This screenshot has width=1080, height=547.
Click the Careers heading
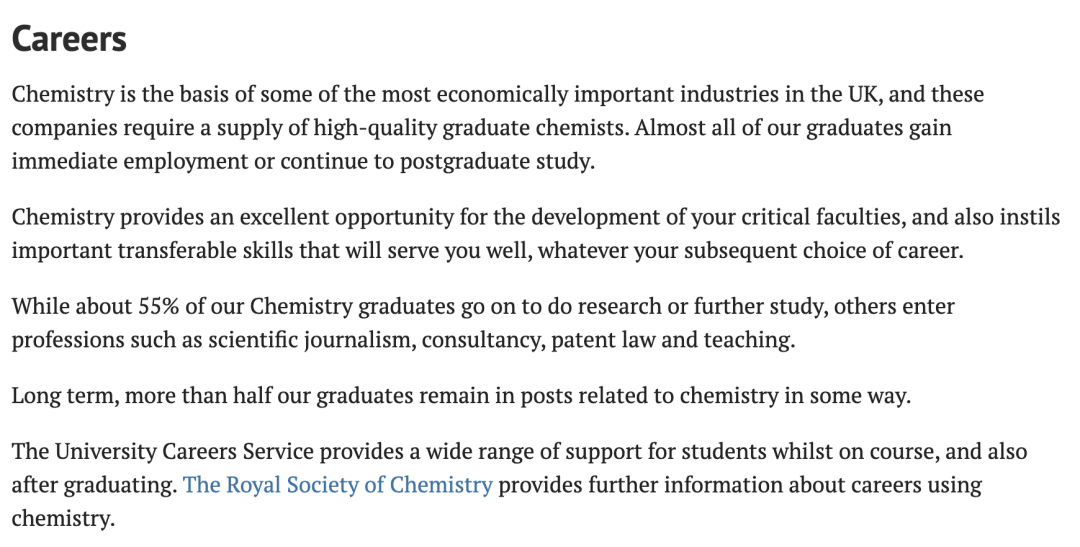pos(70,39)
